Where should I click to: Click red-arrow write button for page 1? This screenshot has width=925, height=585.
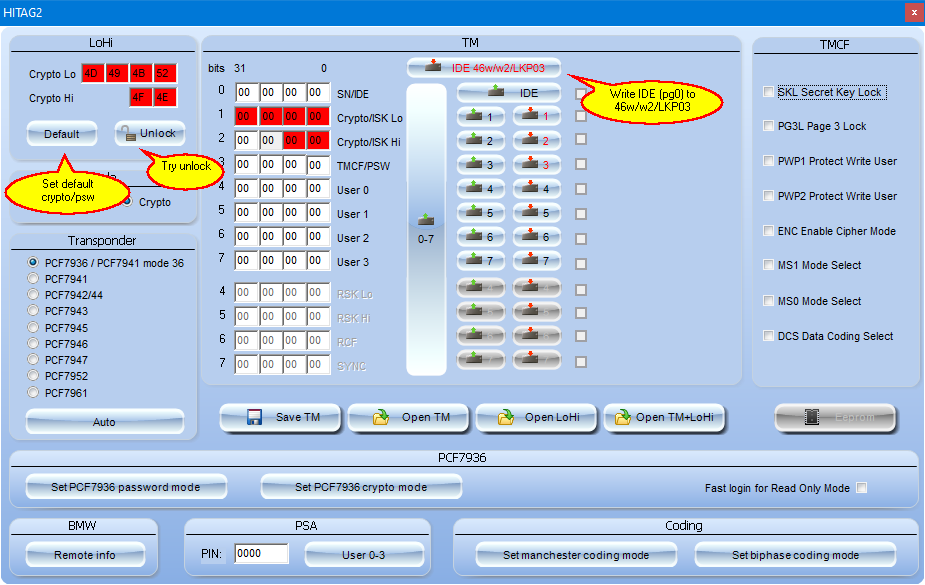(537, 117)
